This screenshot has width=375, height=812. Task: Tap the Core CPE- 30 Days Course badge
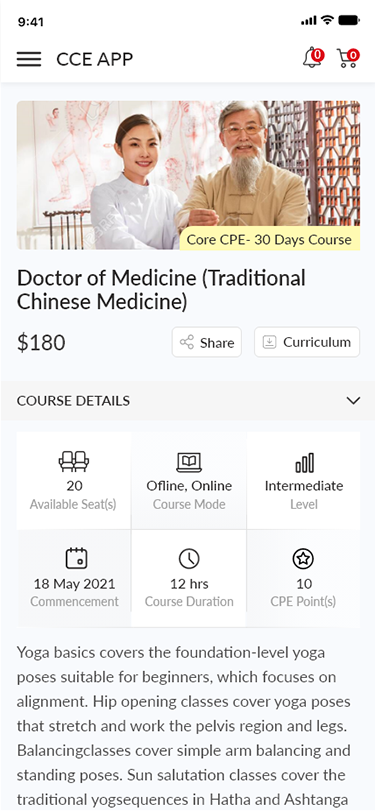tap(269, 240)
